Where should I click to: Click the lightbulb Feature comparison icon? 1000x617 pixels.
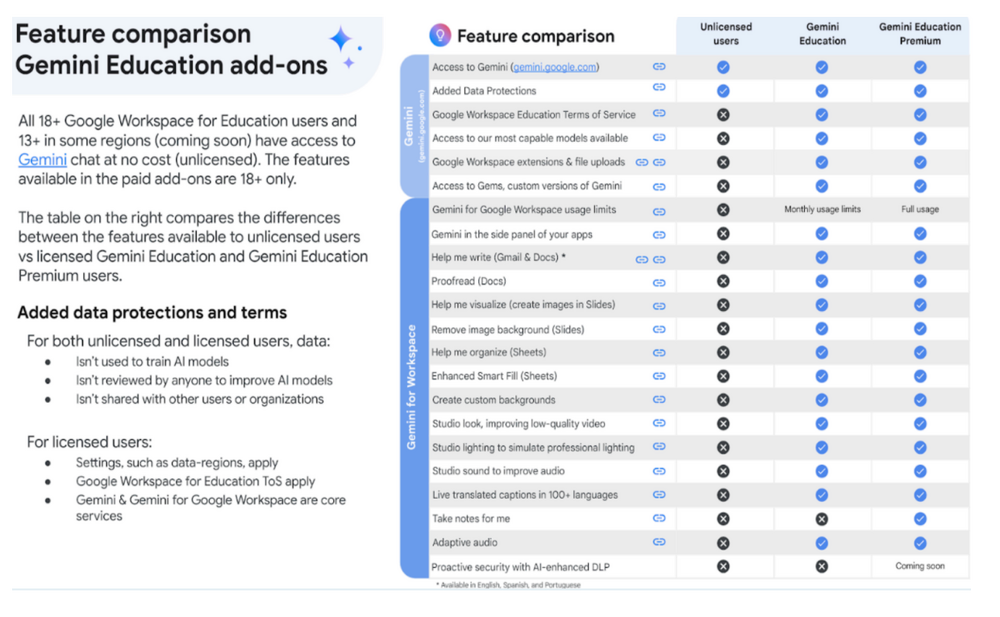[439, 35]
